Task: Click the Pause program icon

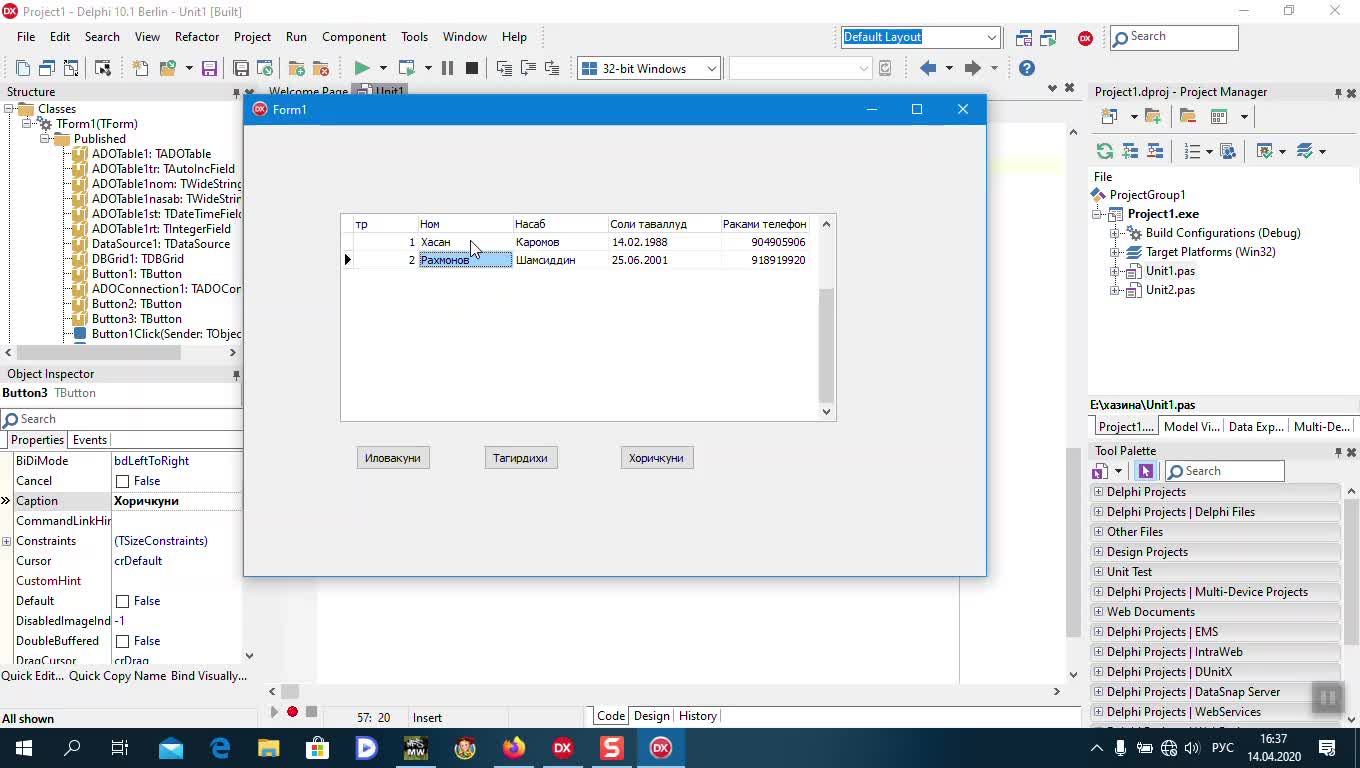Action: (447, 68)
